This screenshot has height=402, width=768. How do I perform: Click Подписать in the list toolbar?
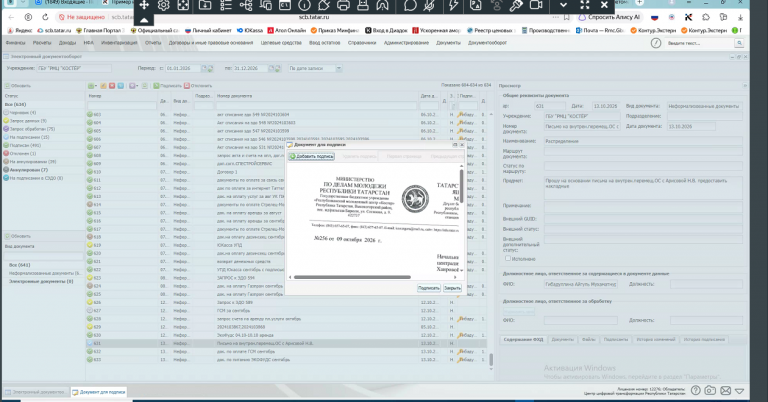point(168,86)
